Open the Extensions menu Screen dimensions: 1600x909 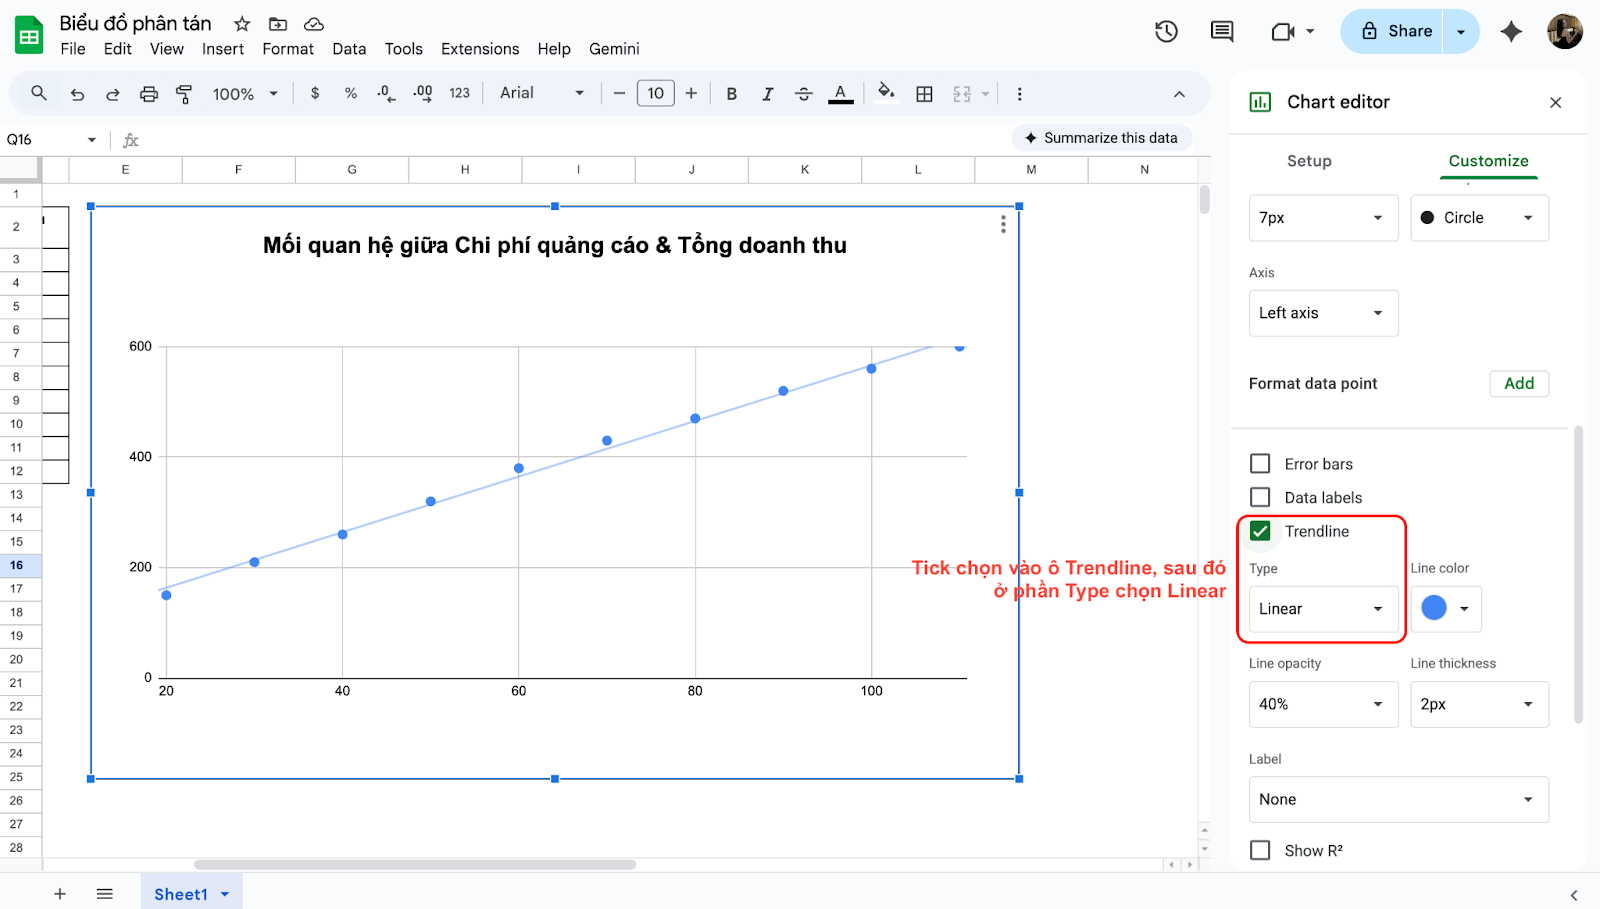pyautogui.click(x=480, y=49)
